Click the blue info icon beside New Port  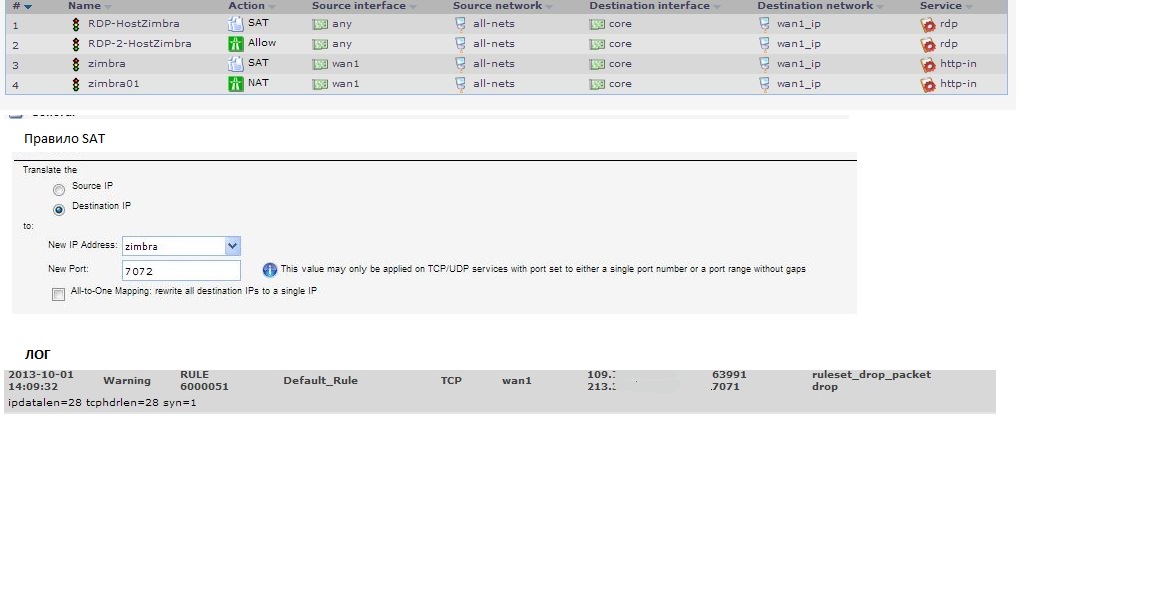[x=269, y=270]
